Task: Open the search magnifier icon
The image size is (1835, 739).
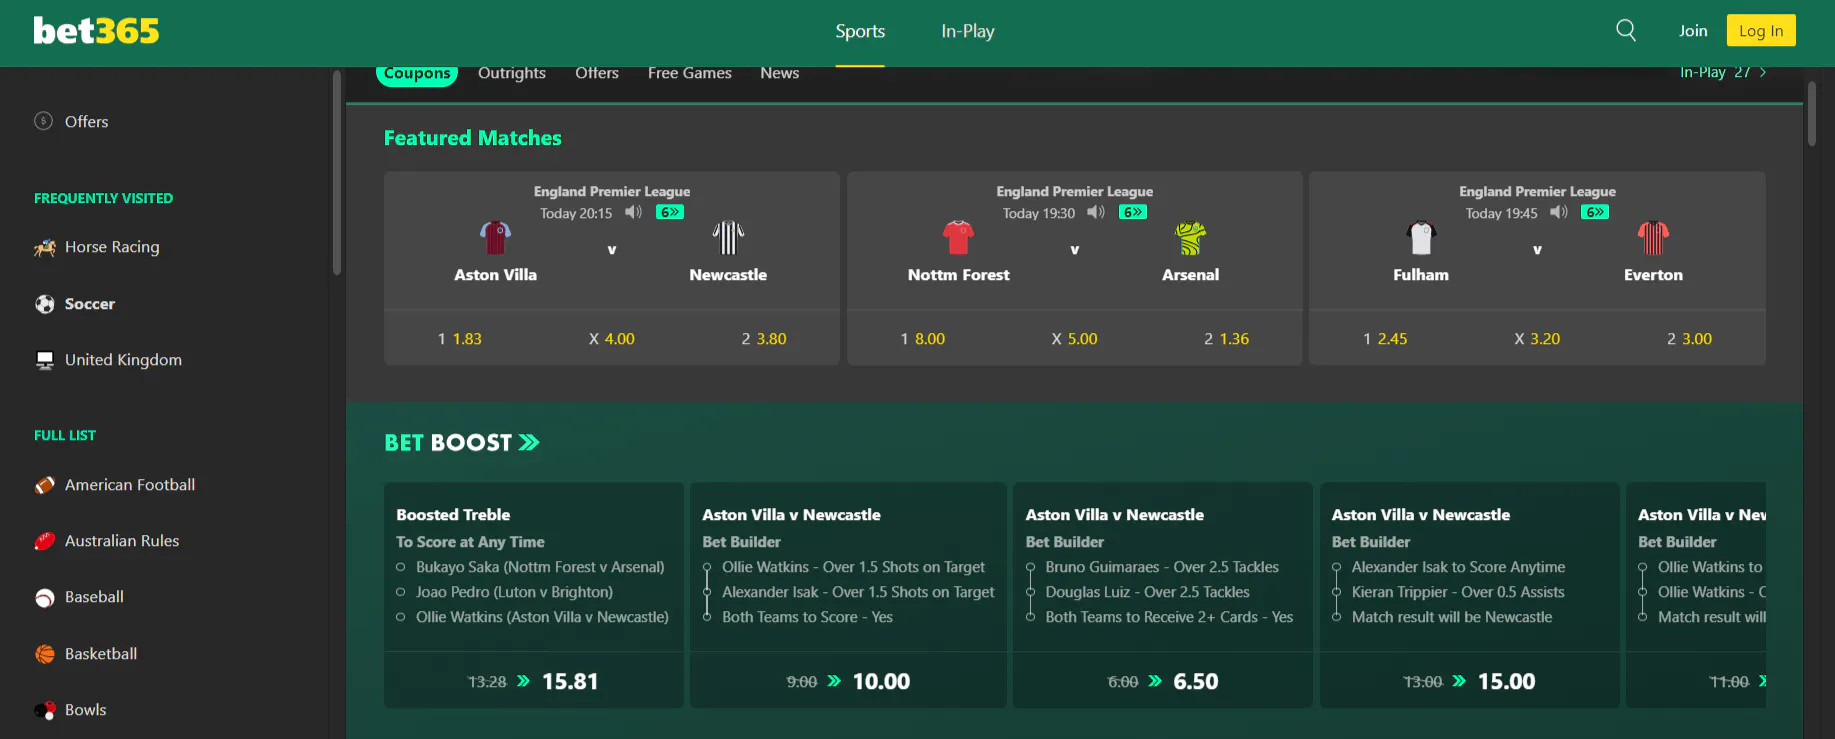Action: (x=1626, y=31)
